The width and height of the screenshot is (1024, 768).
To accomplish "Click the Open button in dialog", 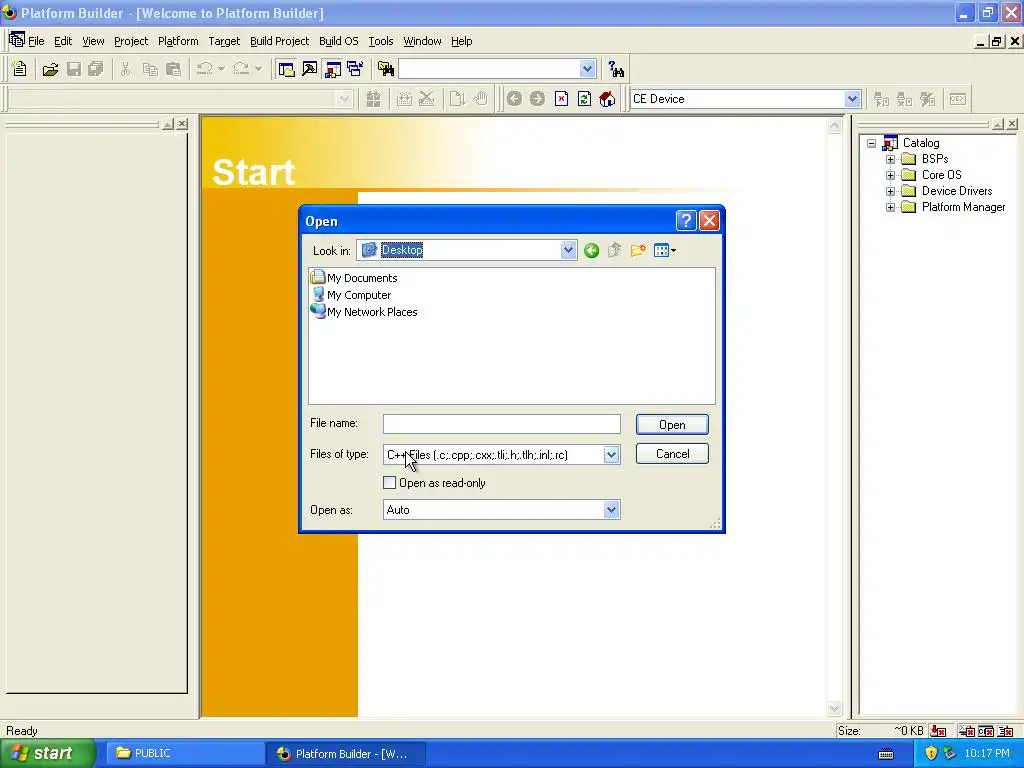I will point(672,424).
